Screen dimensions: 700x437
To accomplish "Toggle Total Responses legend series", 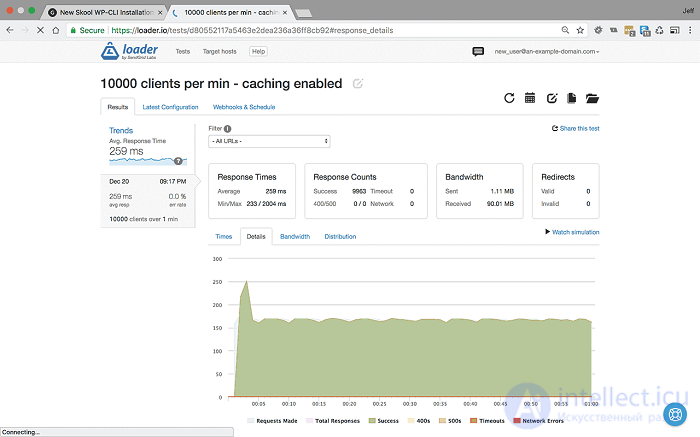I will [x=333, y=420].
